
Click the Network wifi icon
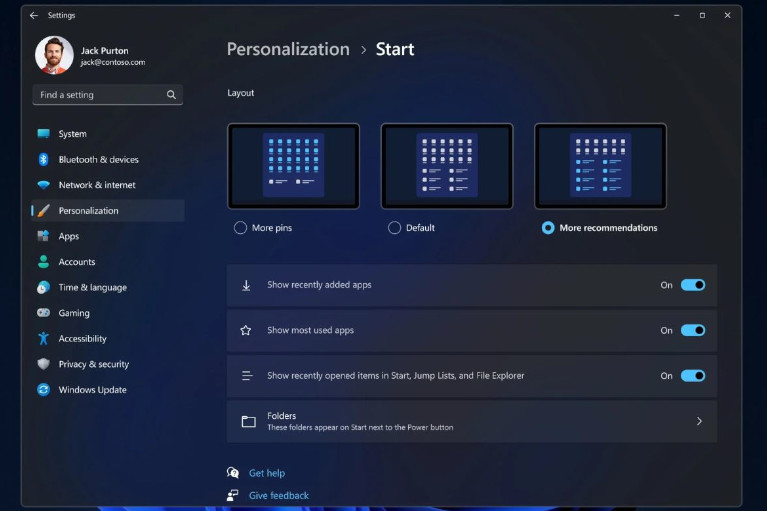pyautogui.click(x=44, y=185)
